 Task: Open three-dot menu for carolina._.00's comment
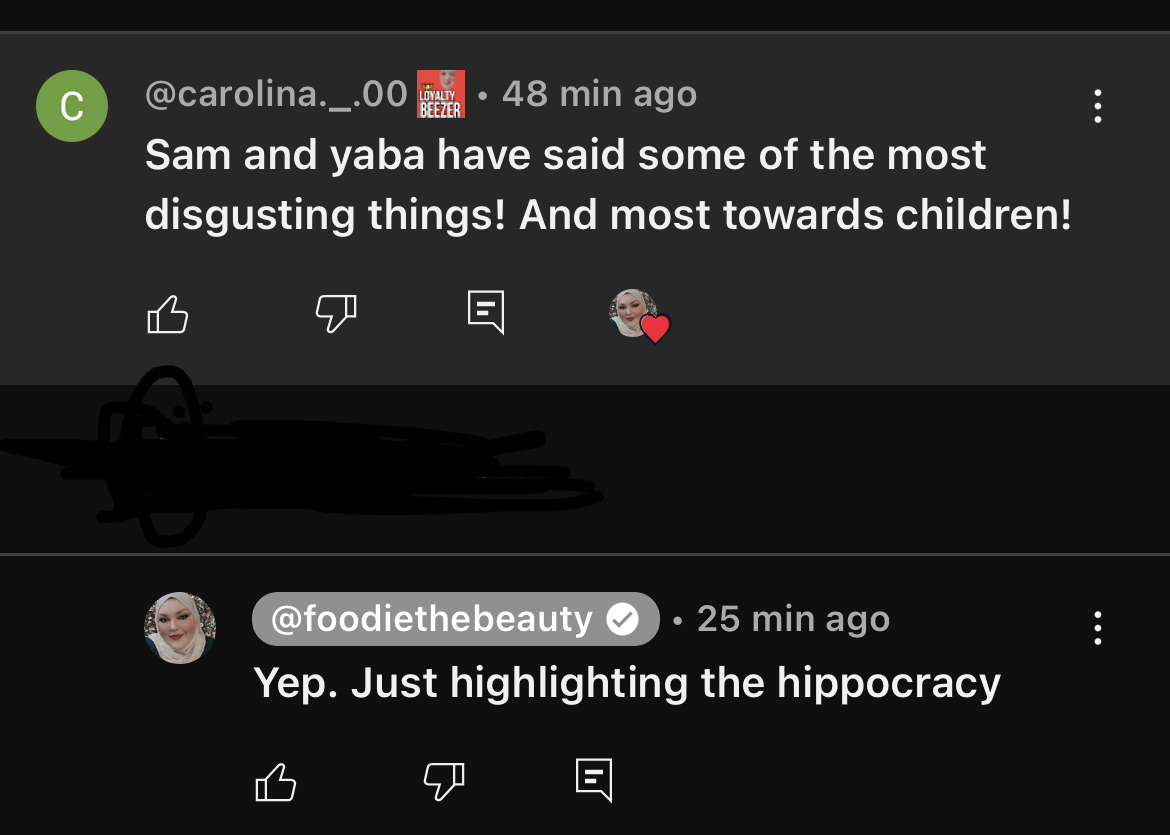click(x=1097, y=106)
